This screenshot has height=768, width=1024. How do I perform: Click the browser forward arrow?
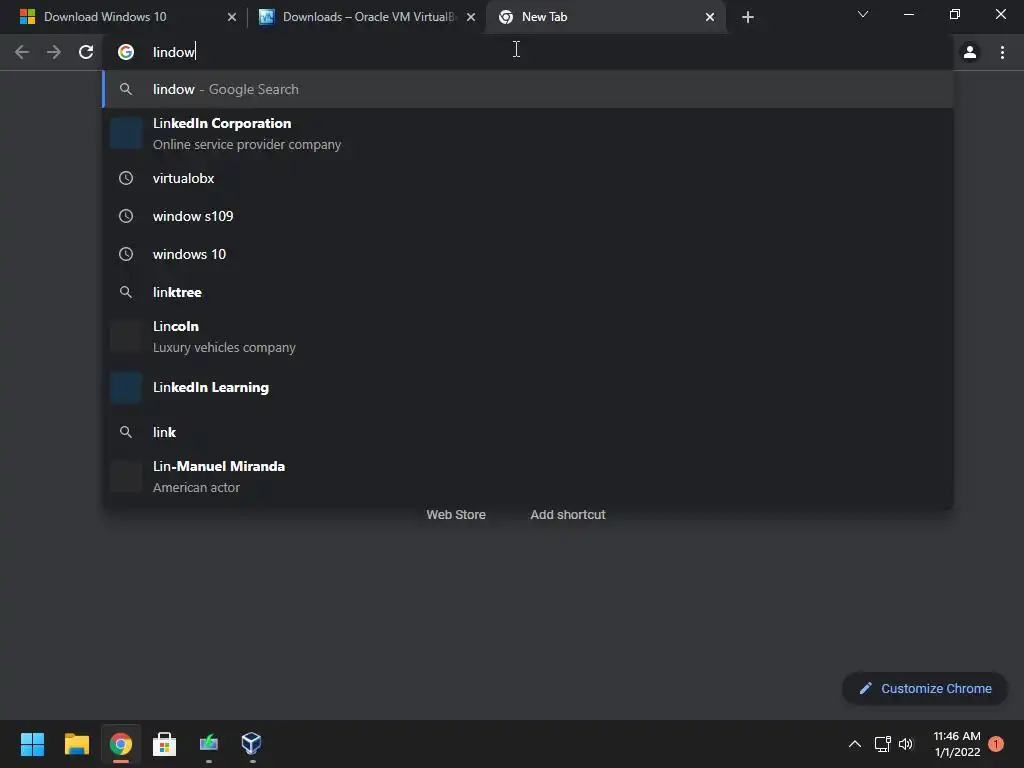54,52
